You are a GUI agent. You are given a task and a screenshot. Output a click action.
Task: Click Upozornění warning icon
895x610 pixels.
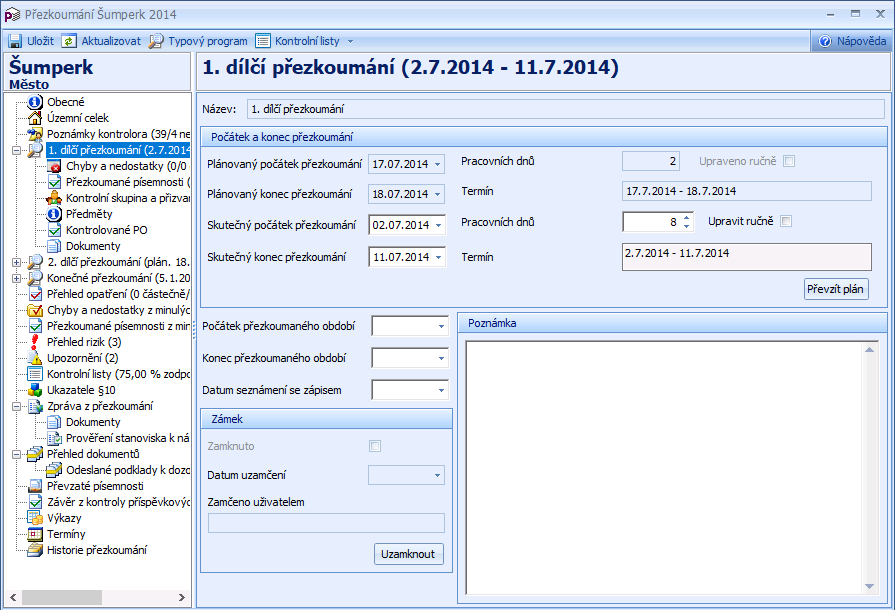35,358
